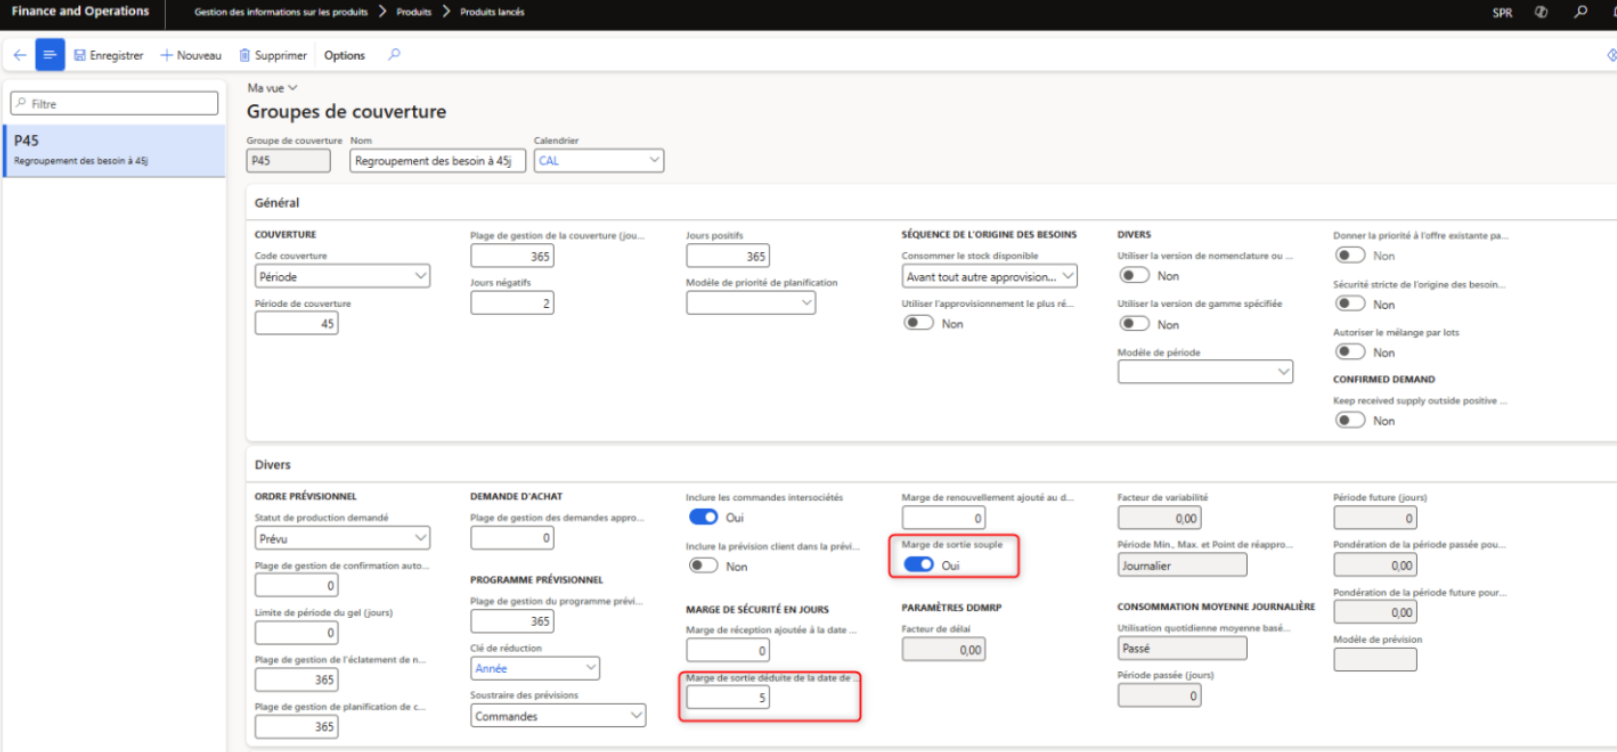This screenshot has height=752, width=1617.
Task: Toggle Autoriser le mélange par lots
Action: (x=1350, y=352)
